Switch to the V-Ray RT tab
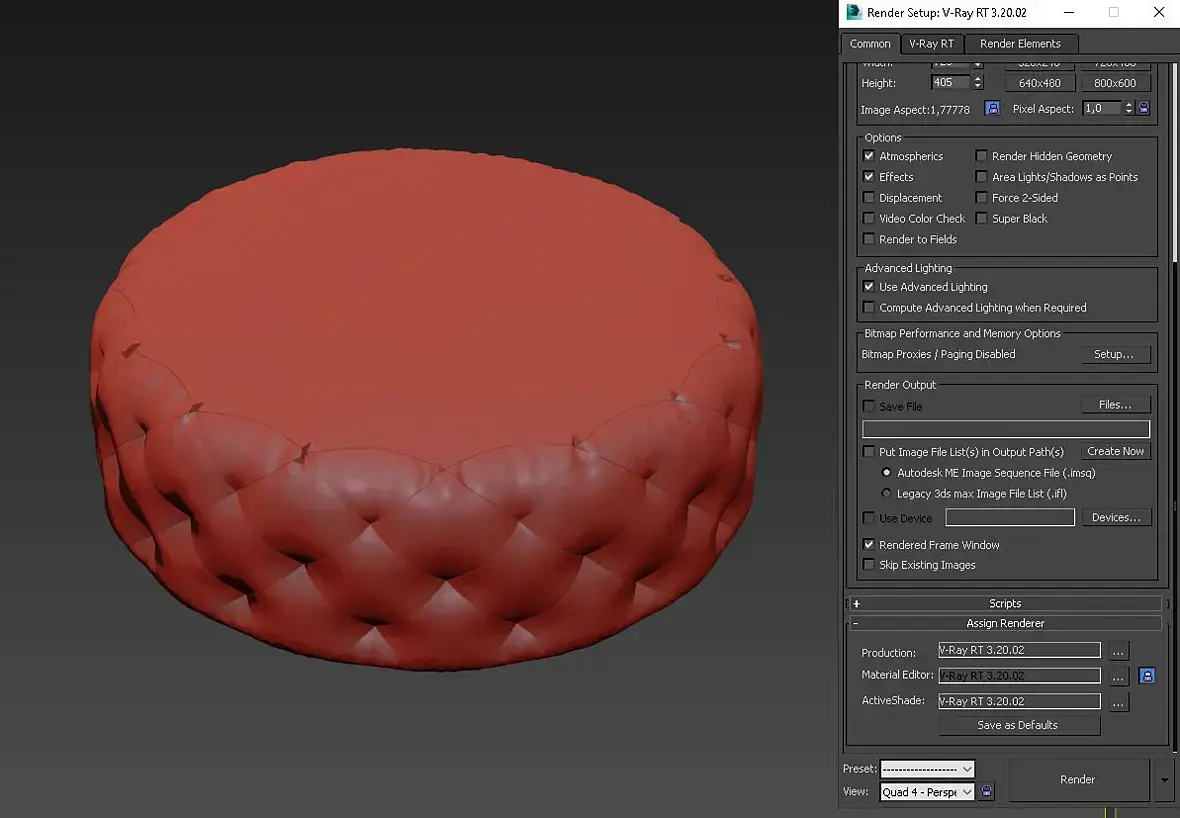The width and height of the screenshot is (1180, 818). point(931,44)
